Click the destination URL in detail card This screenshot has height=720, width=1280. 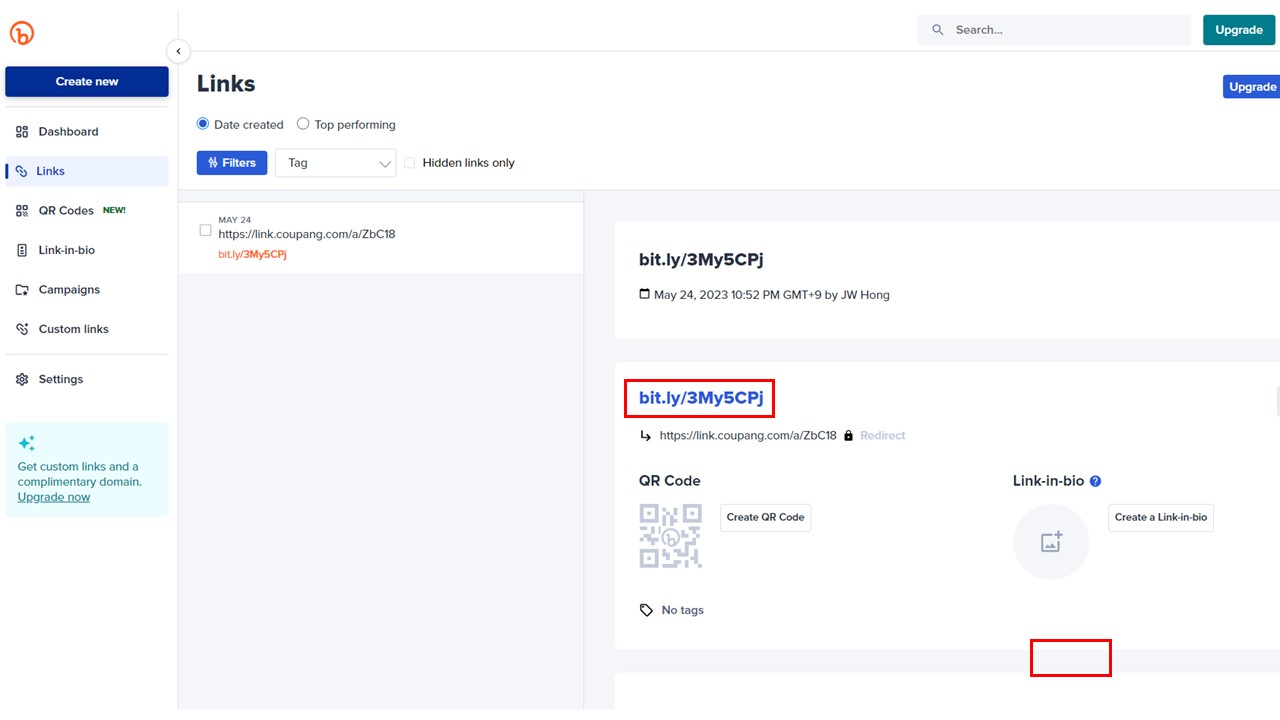pos(748,436)
